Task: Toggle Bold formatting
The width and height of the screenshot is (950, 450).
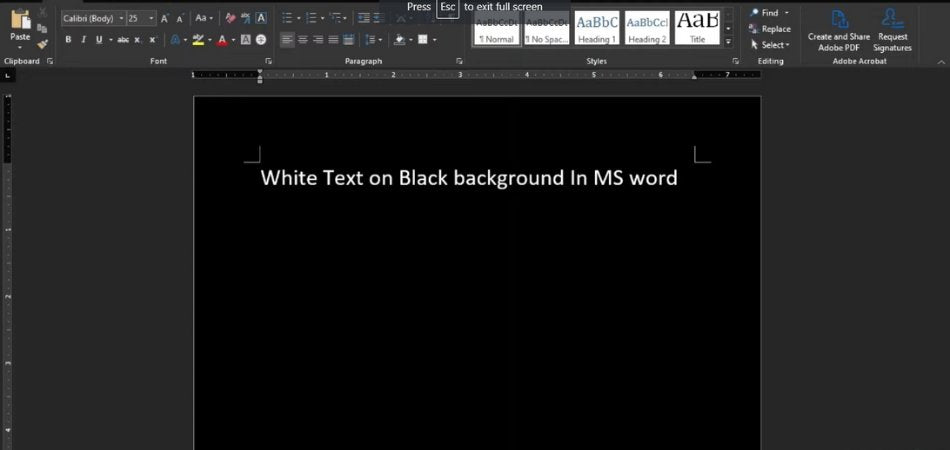Action: click(68, 40)
